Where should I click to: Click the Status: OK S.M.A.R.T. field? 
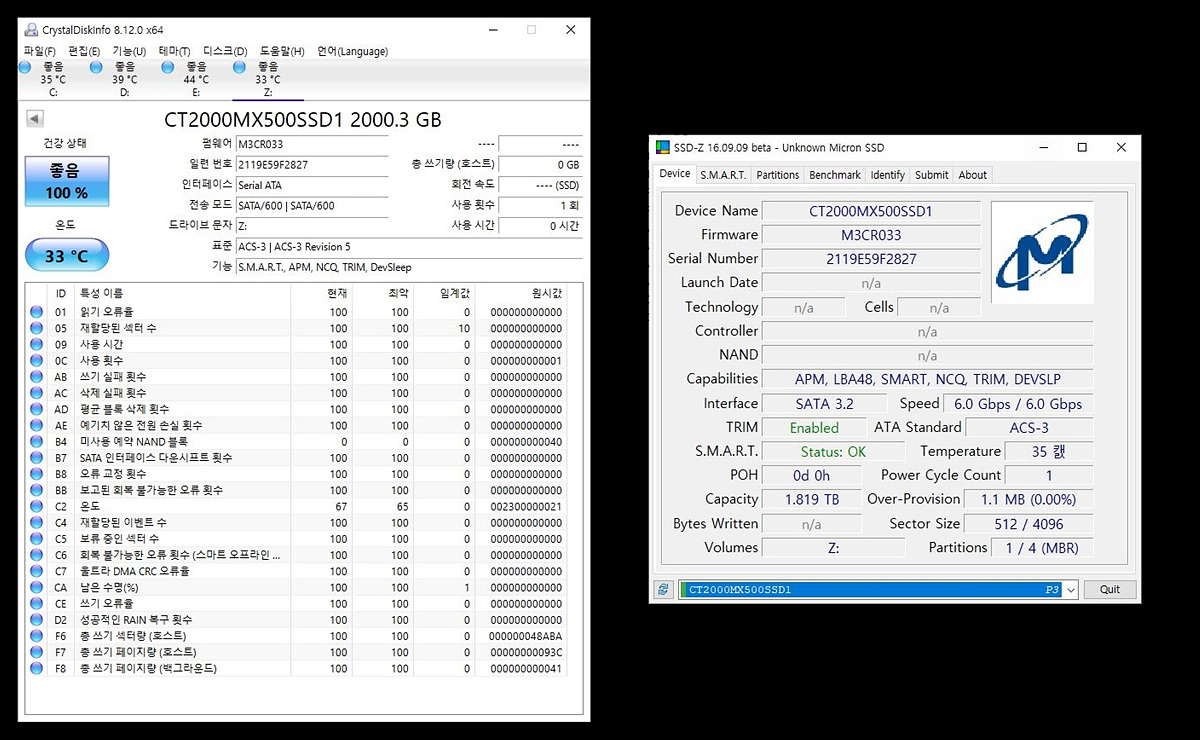pyautogui.click(x=834, y=451)
